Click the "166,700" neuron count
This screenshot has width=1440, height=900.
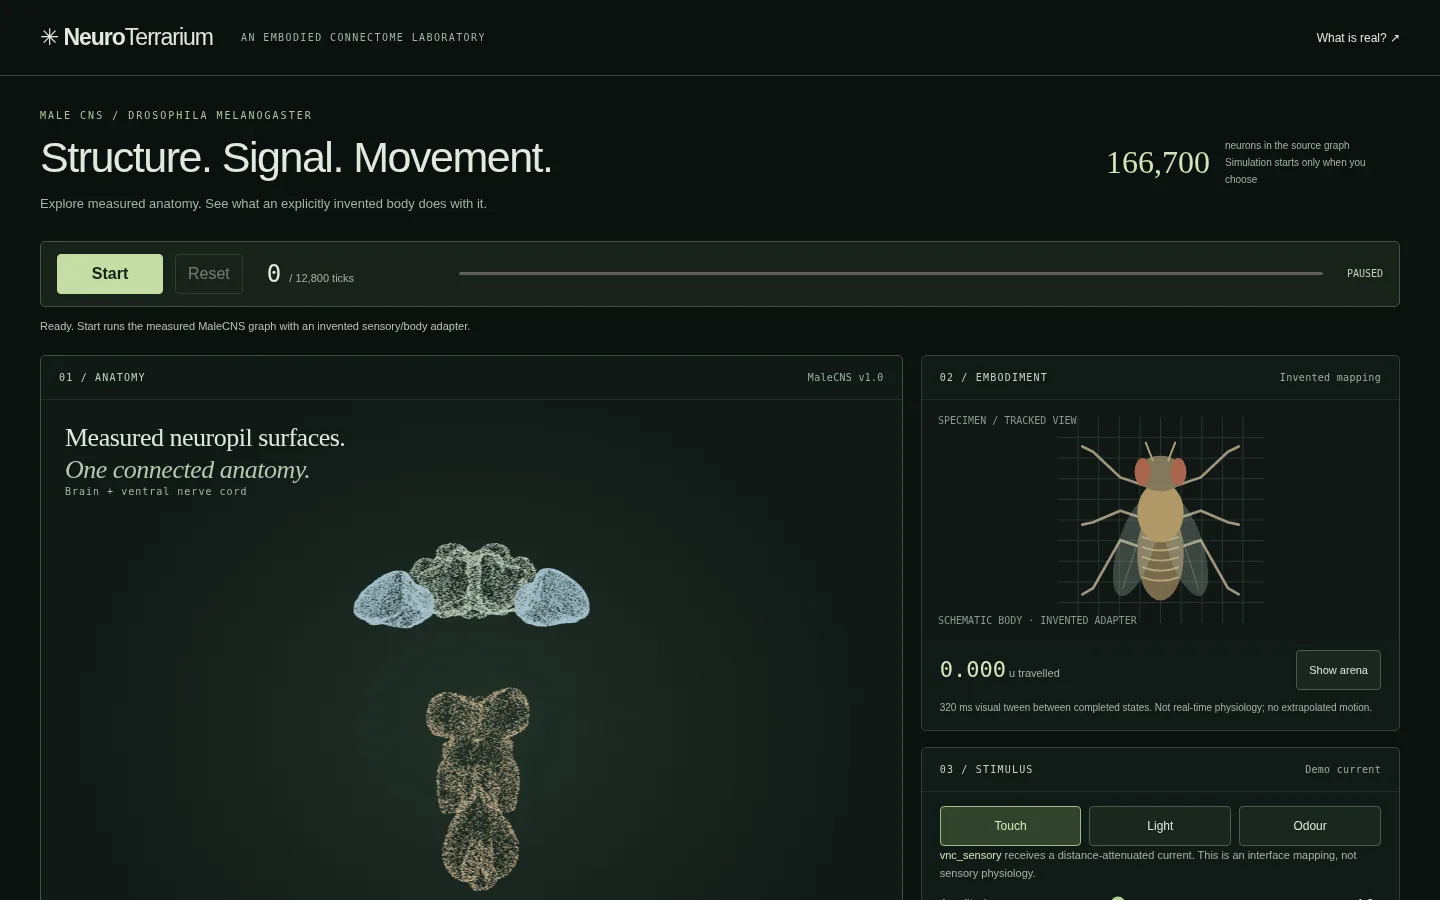coord(1158,162)
